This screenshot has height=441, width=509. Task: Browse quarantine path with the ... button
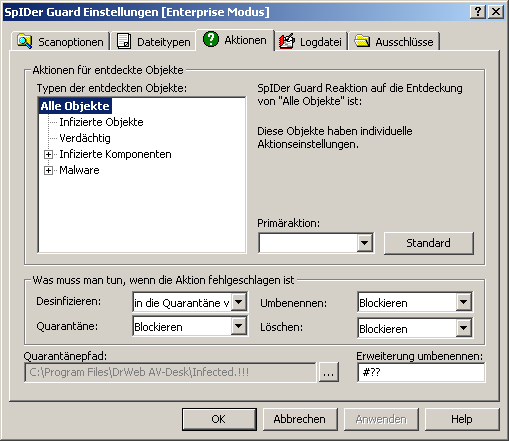329,372
